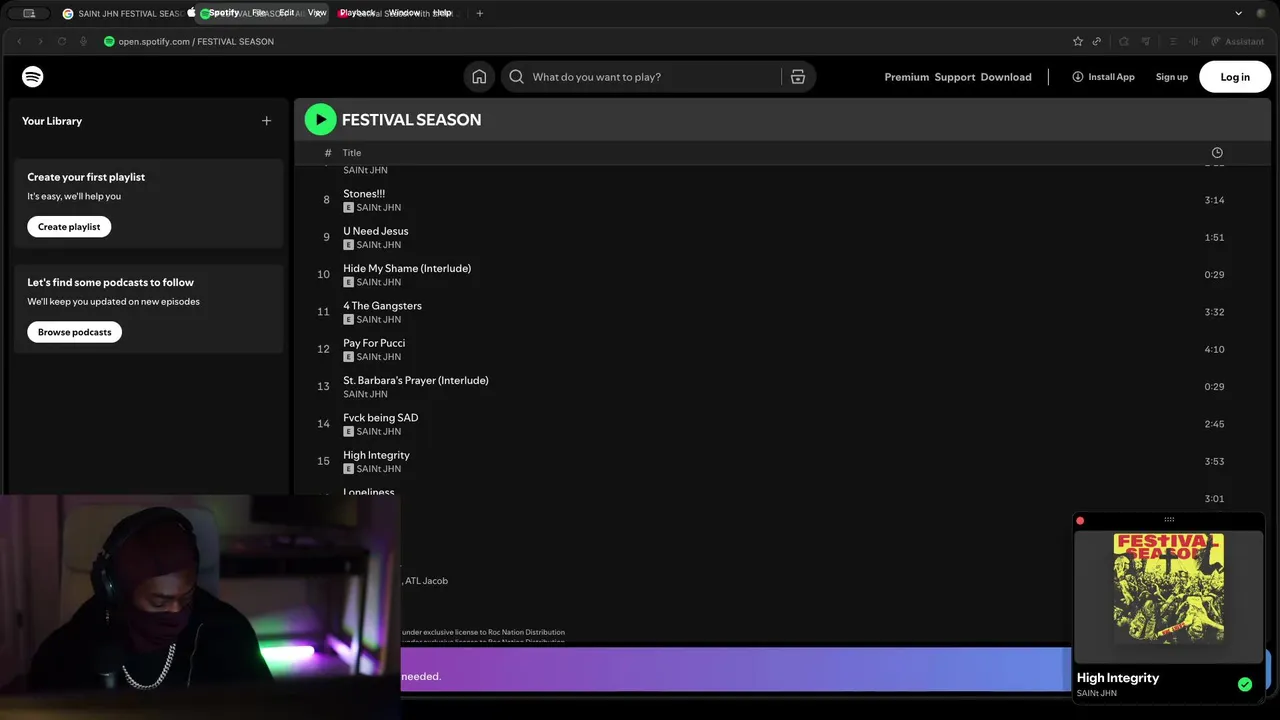
Task: Click the plus icon in Your Library
Action: tap(266, 121)
